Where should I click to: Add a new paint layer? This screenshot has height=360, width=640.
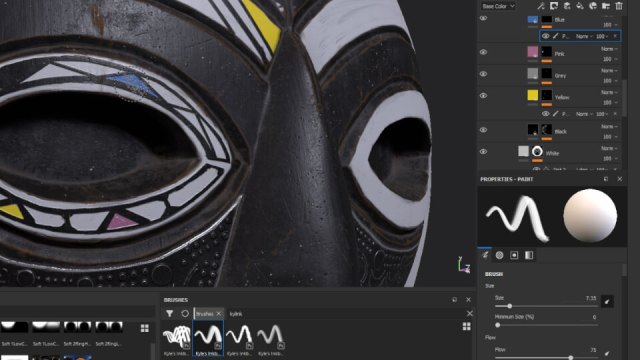click(x=567, y=6)
